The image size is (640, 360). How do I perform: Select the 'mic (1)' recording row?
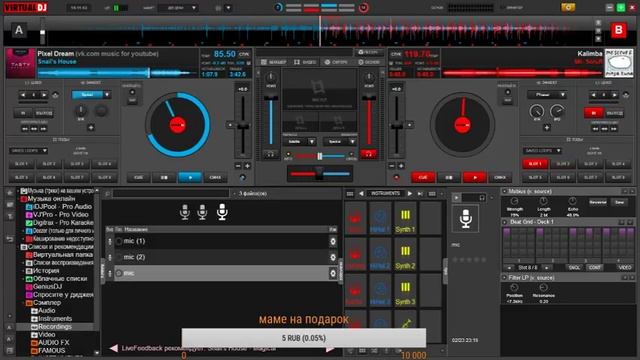point(222,241)
